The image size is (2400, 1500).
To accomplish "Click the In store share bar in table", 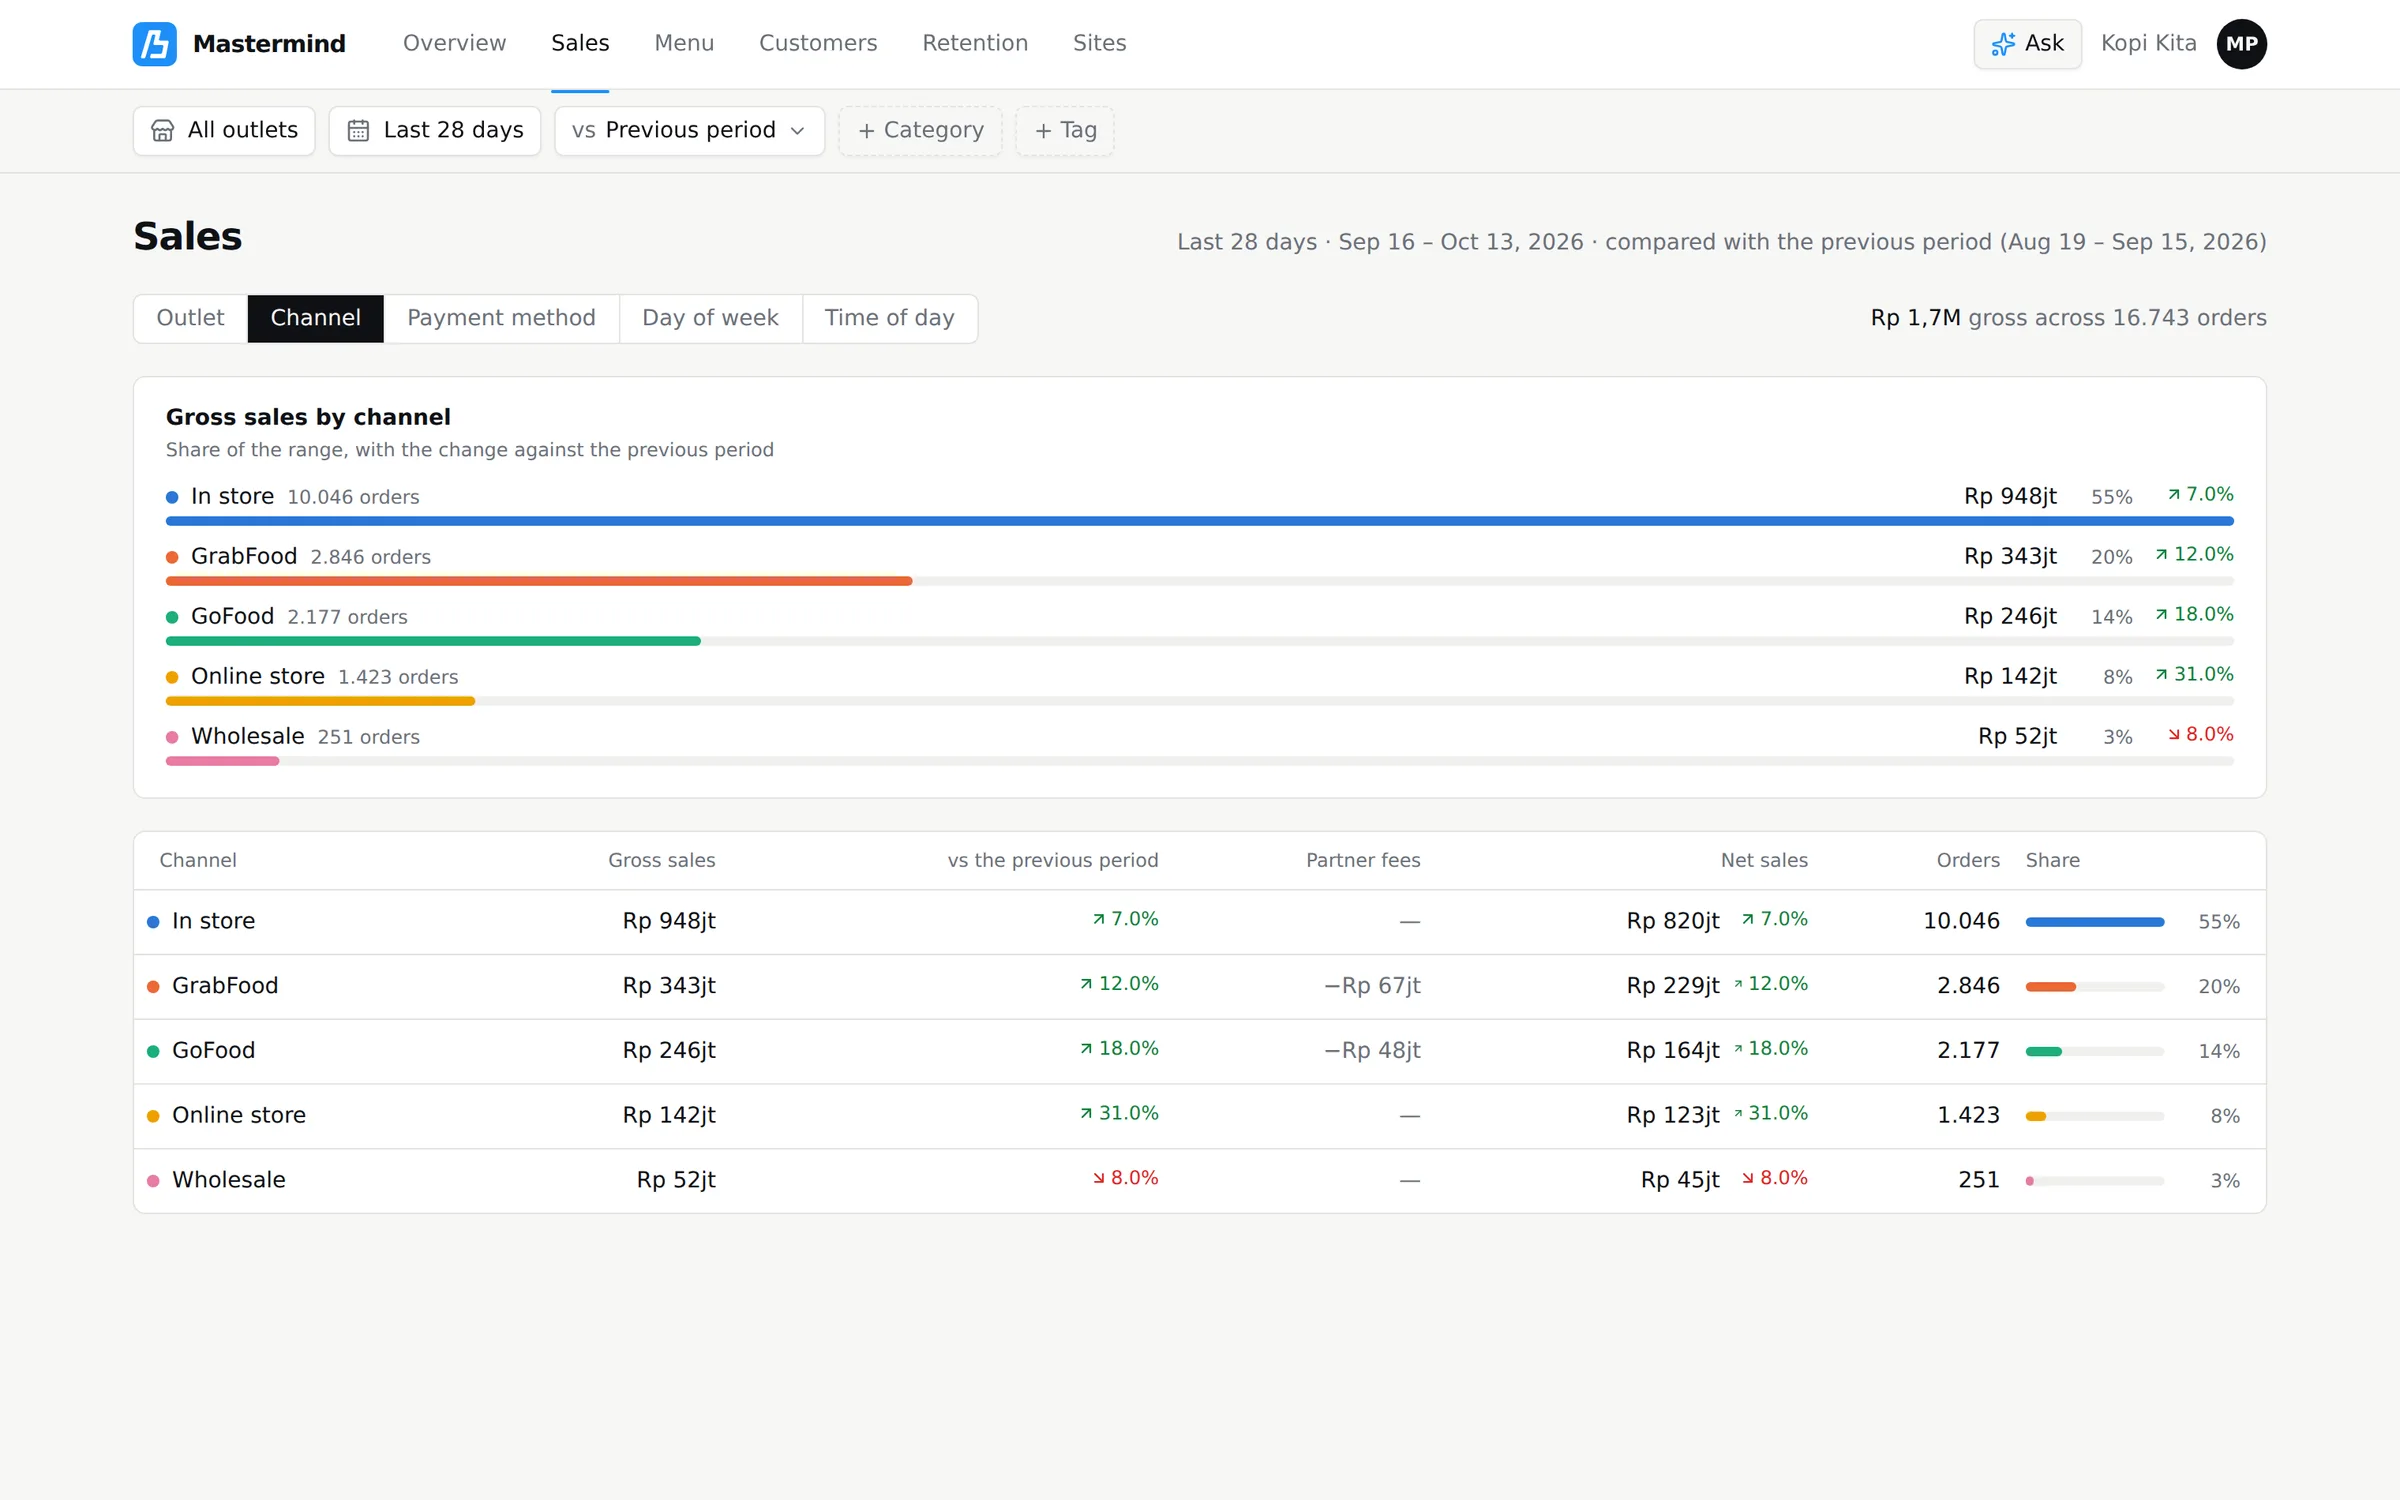I will (2095, 922).
